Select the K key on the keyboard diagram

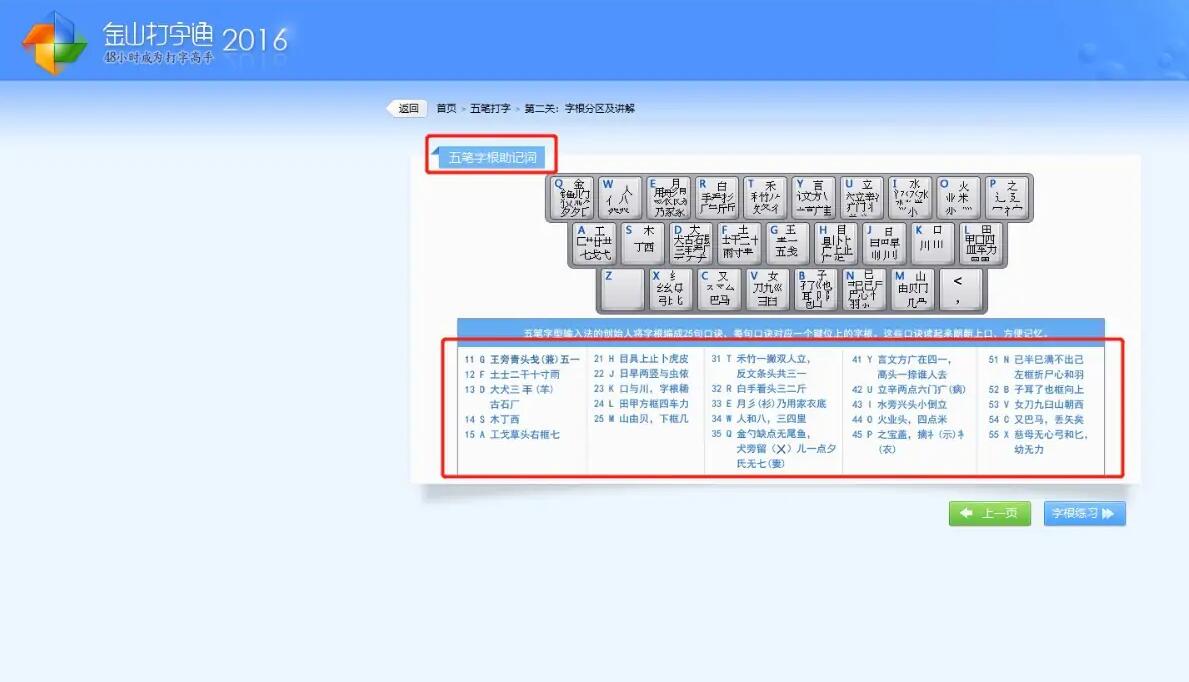pyautogui.click(x=933, y=244)
